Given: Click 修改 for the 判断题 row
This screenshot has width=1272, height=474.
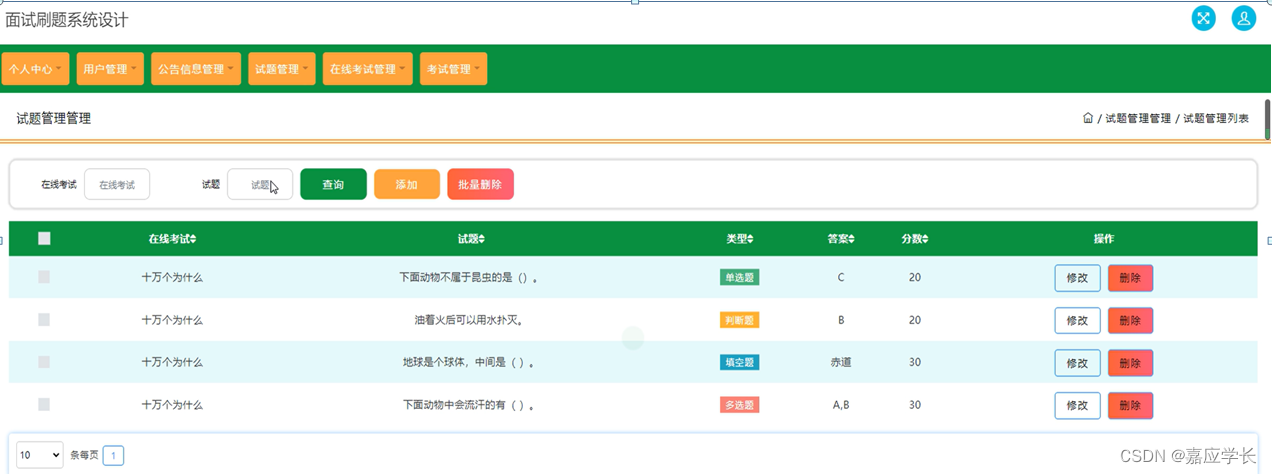Looking at the screenshot, I should point(1077,320).
